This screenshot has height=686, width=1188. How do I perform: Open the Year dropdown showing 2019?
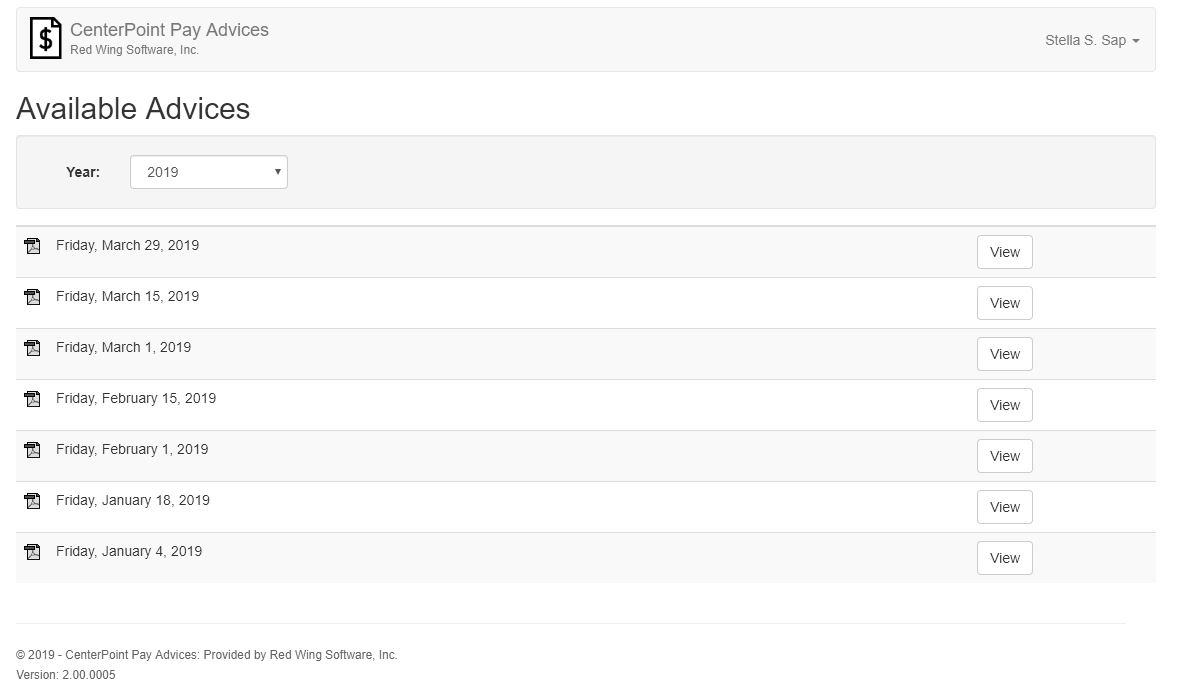(x=208, y=172)
